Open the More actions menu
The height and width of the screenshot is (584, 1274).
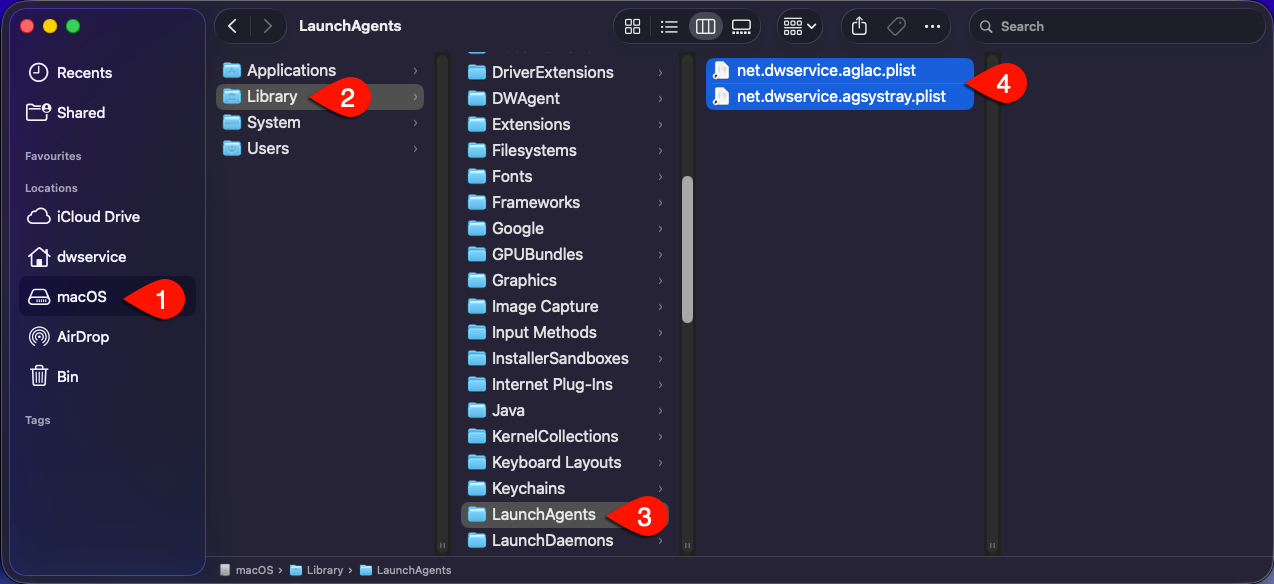tap(932, 26)
